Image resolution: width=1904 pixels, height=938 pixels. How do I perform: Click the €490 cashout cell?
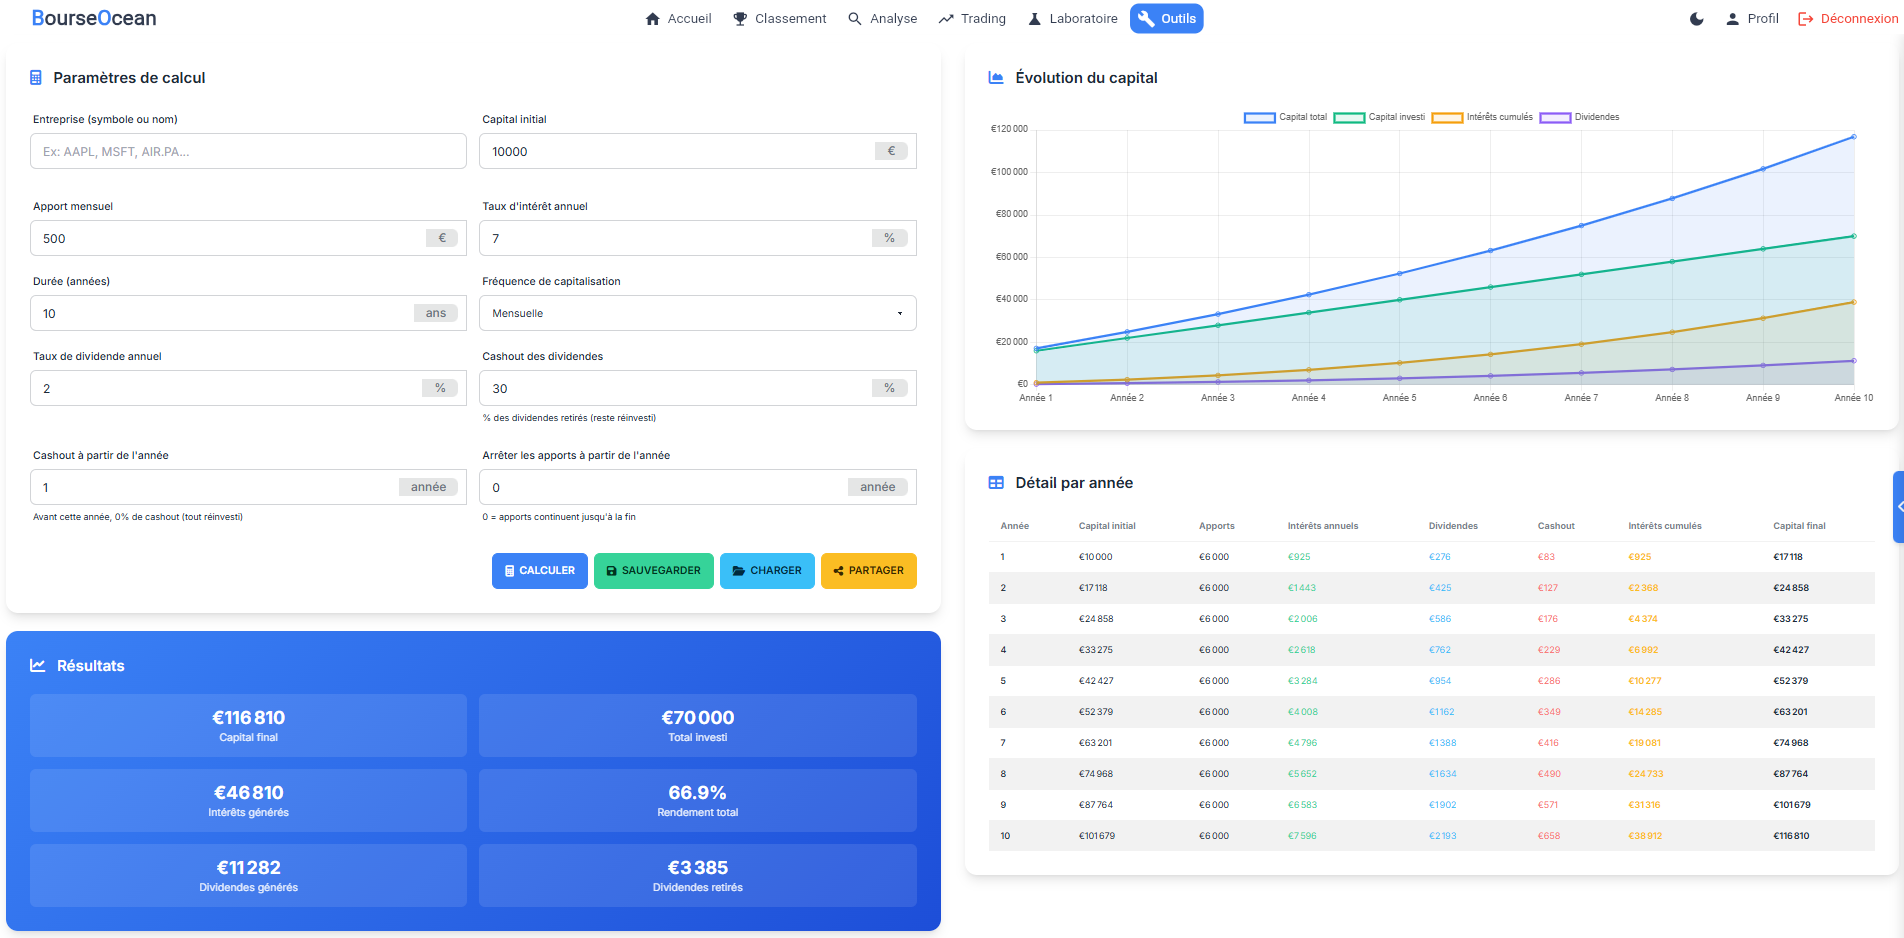coord(1549,774)
